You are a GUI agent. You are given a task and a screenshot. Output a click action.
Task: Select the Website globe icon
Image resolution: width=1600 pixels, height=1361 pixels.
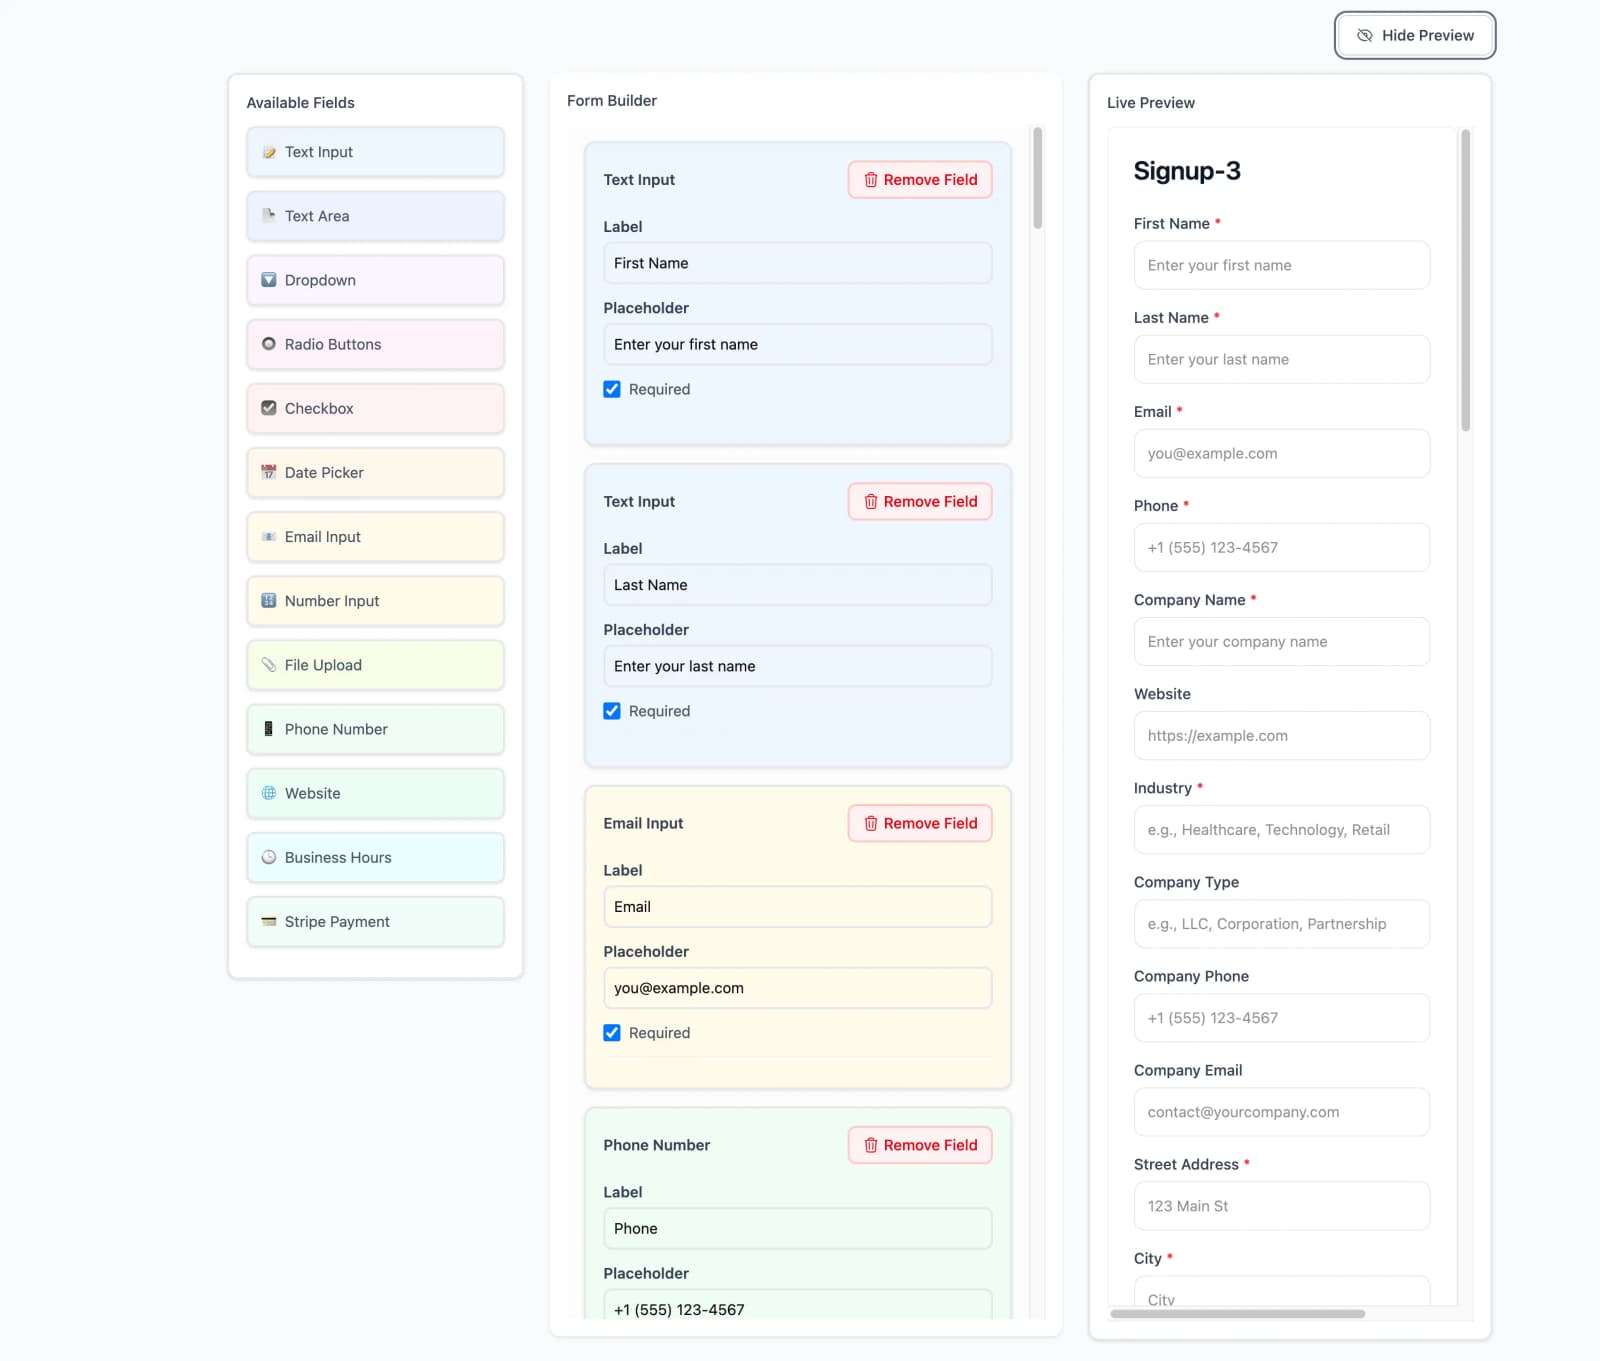point(269,793)
